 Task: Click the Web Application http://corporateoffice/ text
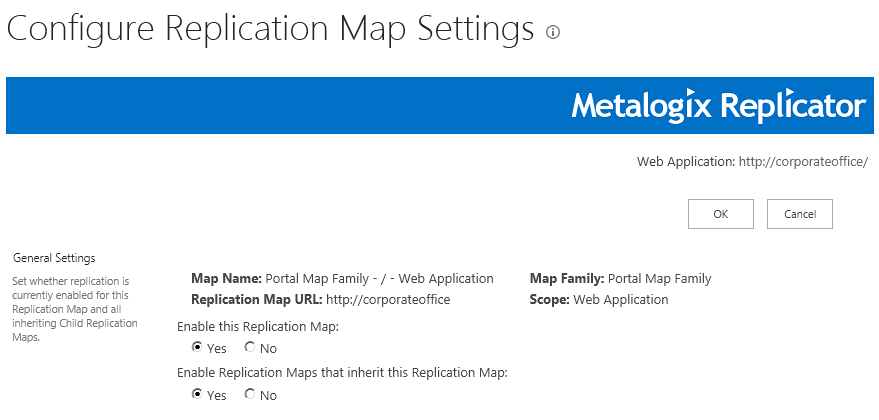click(752, 161)
